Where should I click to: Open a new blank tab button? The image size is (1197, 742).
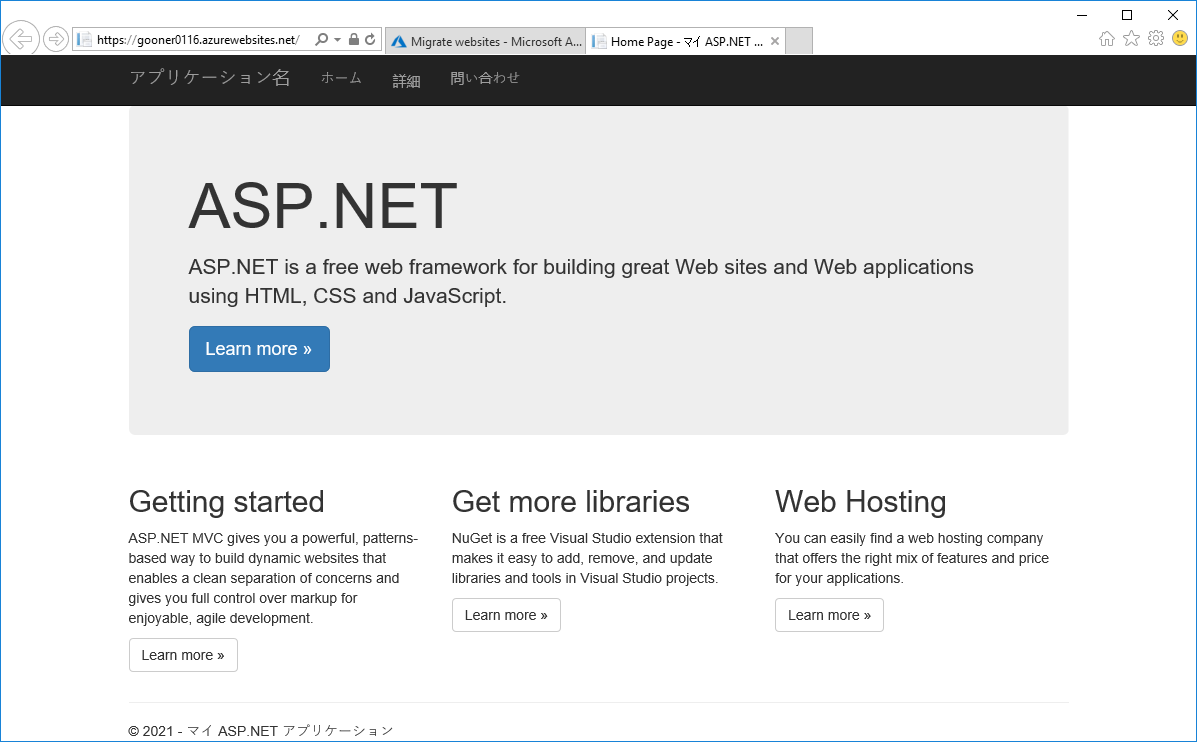[799, 41]
